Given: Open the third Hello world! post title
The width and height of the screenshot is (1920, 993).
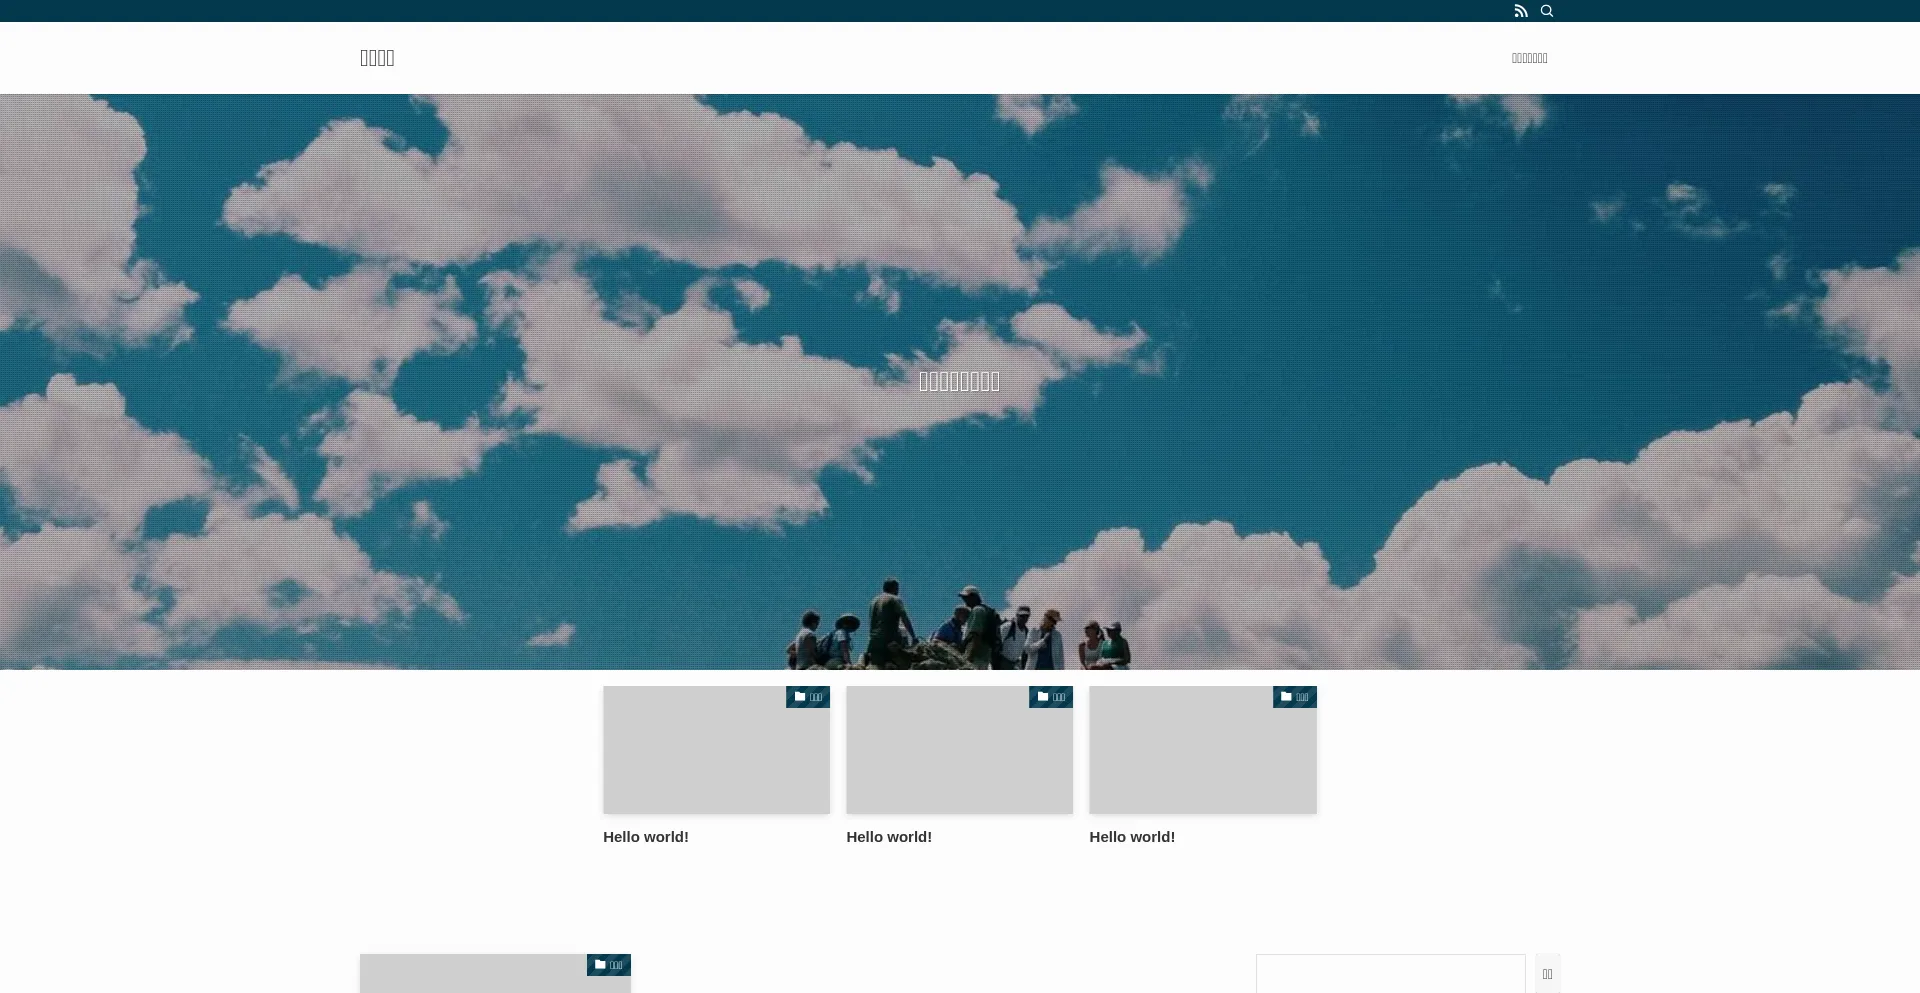Looking at the screenshot, I should [1131, 837].
